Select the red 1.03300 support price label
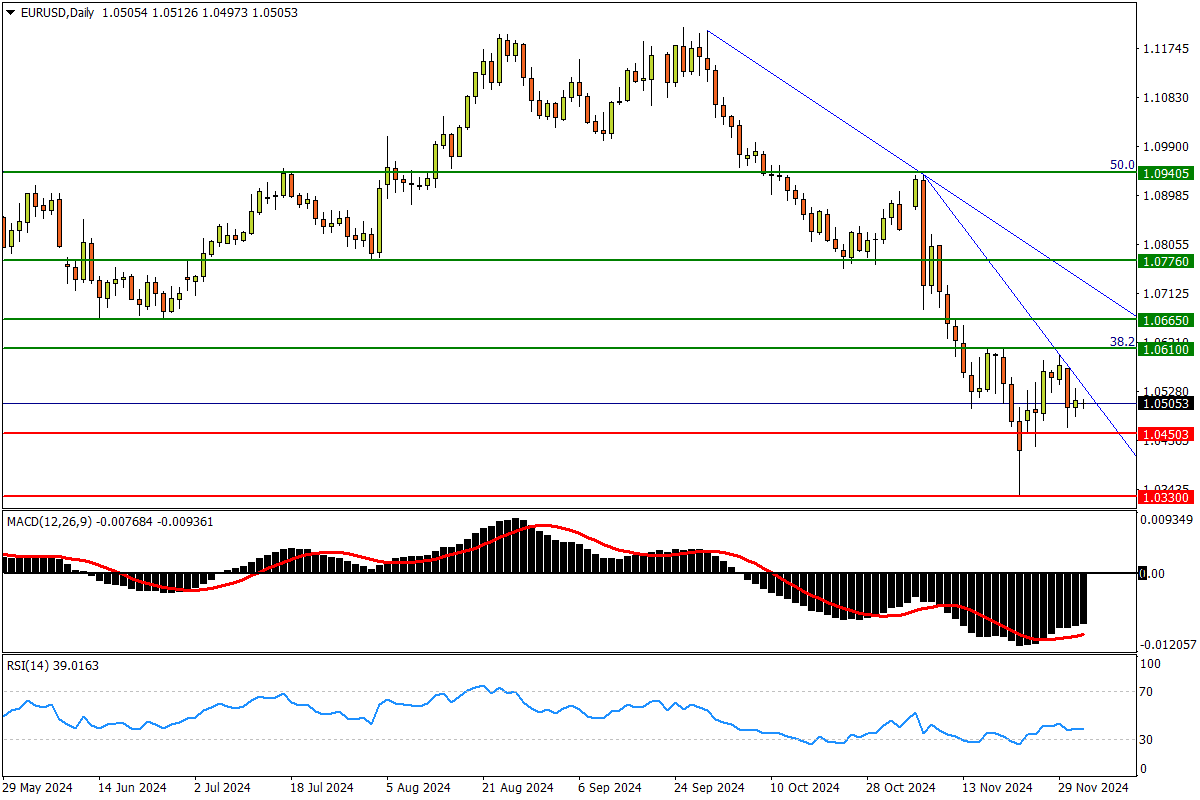 (1164, 496)
